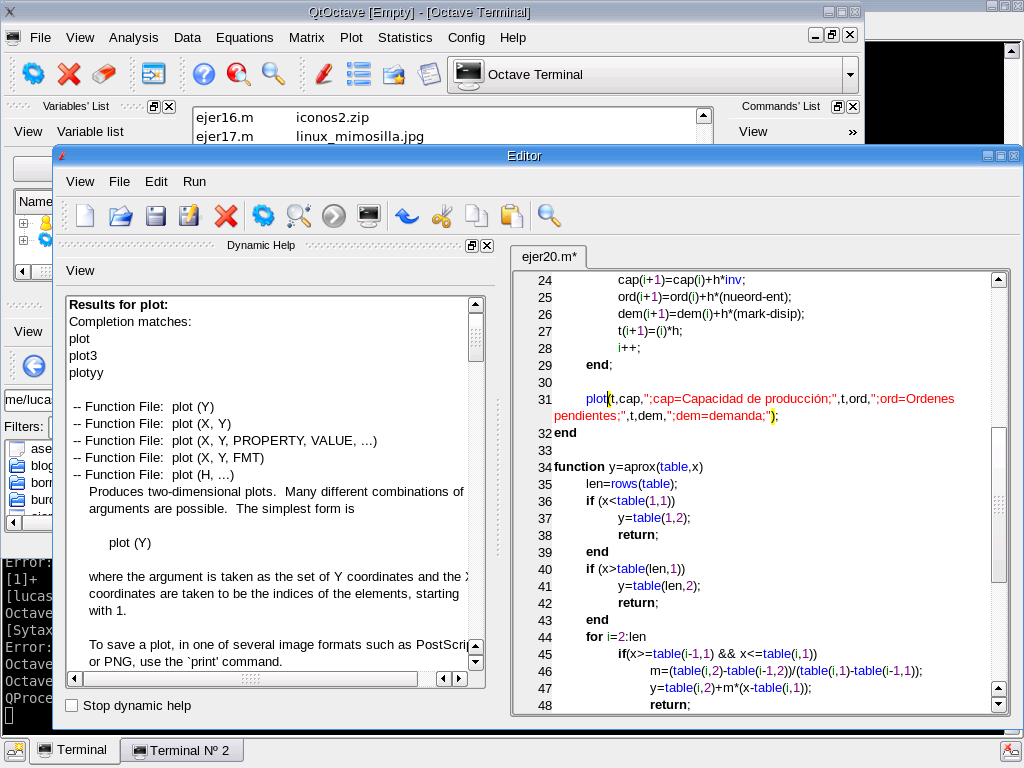This screenshot has width=1024, height=768.
Task: Click the scissors Cut icon
Action: coord(442,216)
